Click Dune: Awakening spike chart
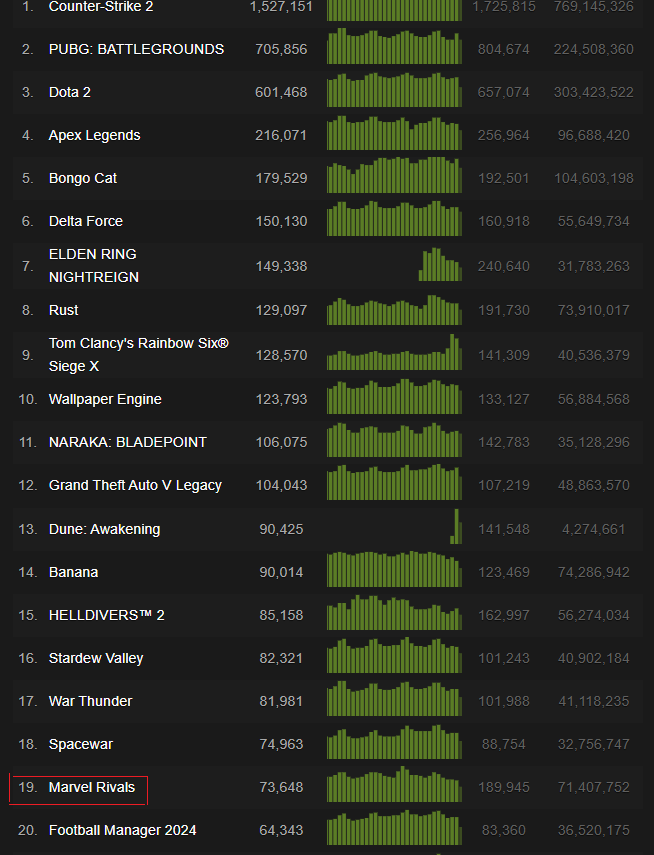Screen dimensions: 654x855 456,527
